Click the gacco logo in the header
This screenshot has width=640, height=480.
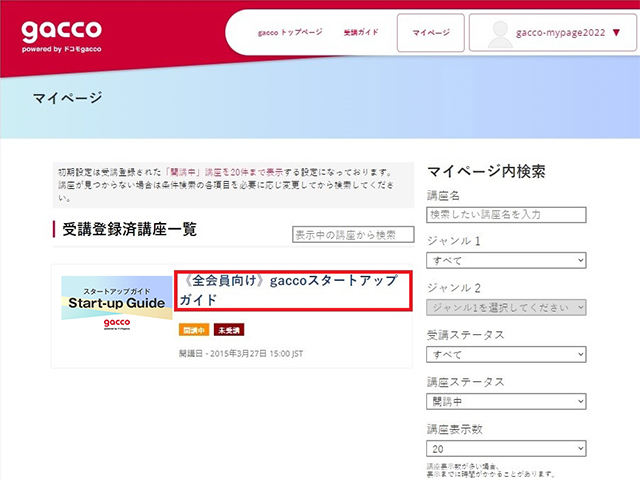[61, 34]
